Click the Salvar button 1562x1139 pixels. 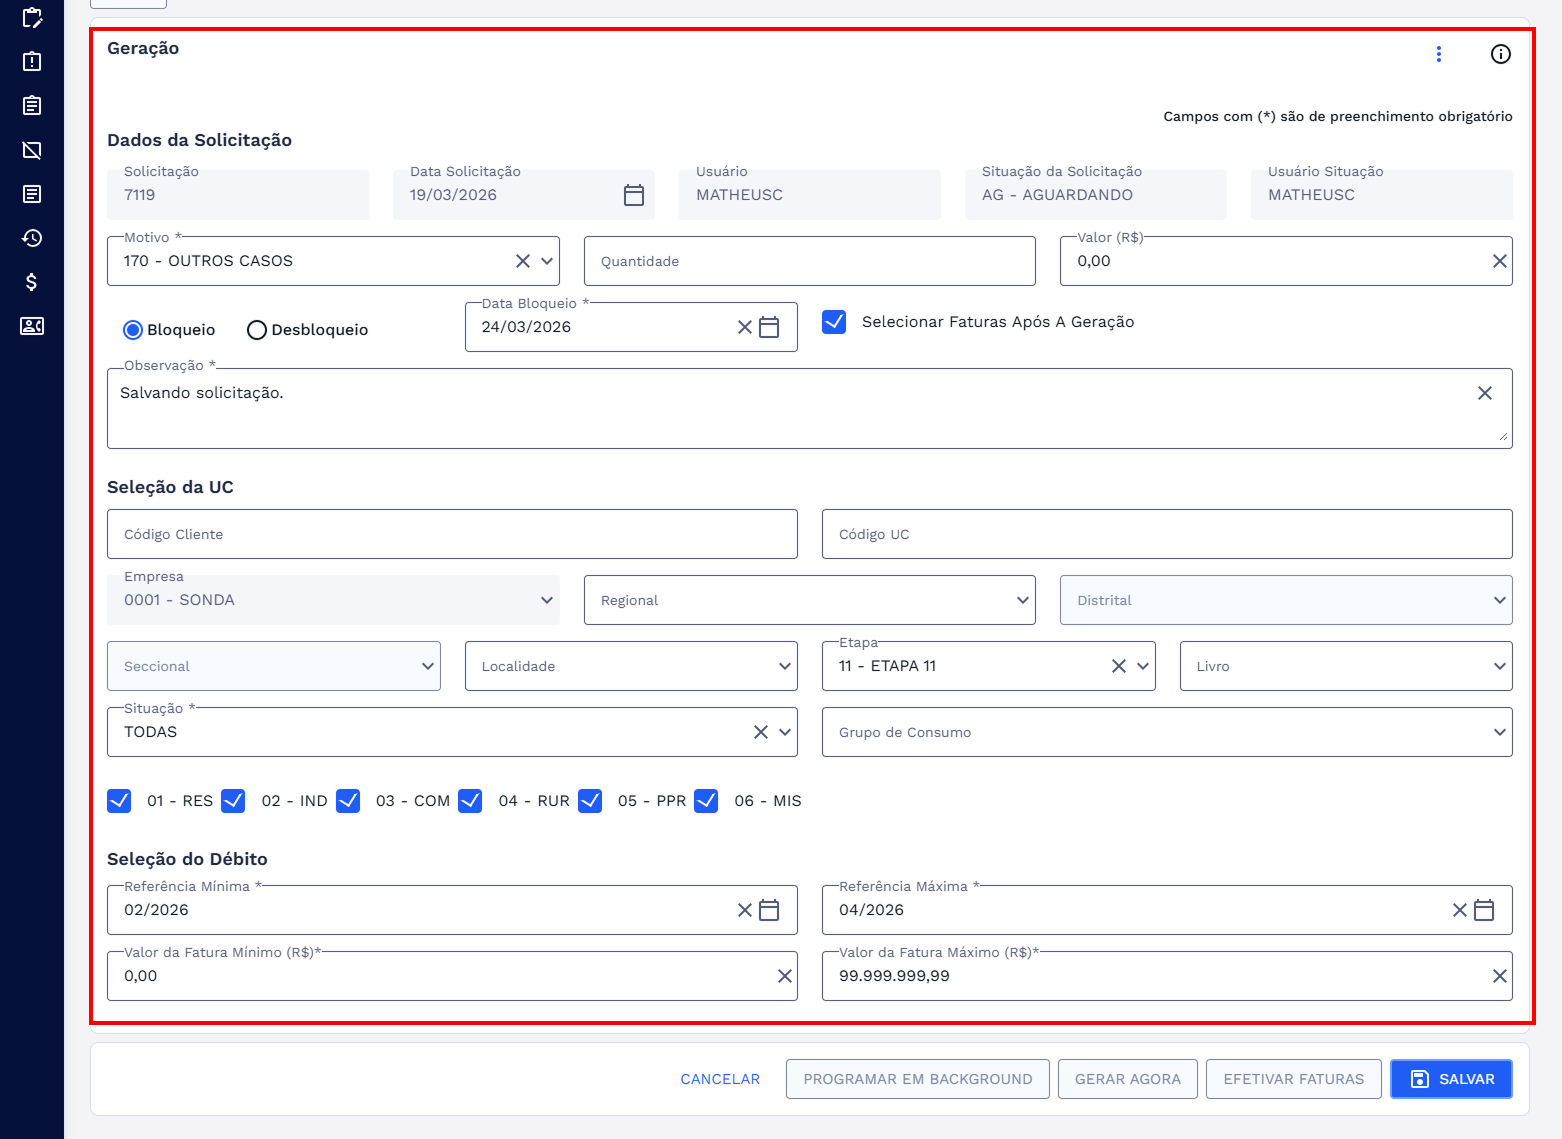click(1450, 1079)
